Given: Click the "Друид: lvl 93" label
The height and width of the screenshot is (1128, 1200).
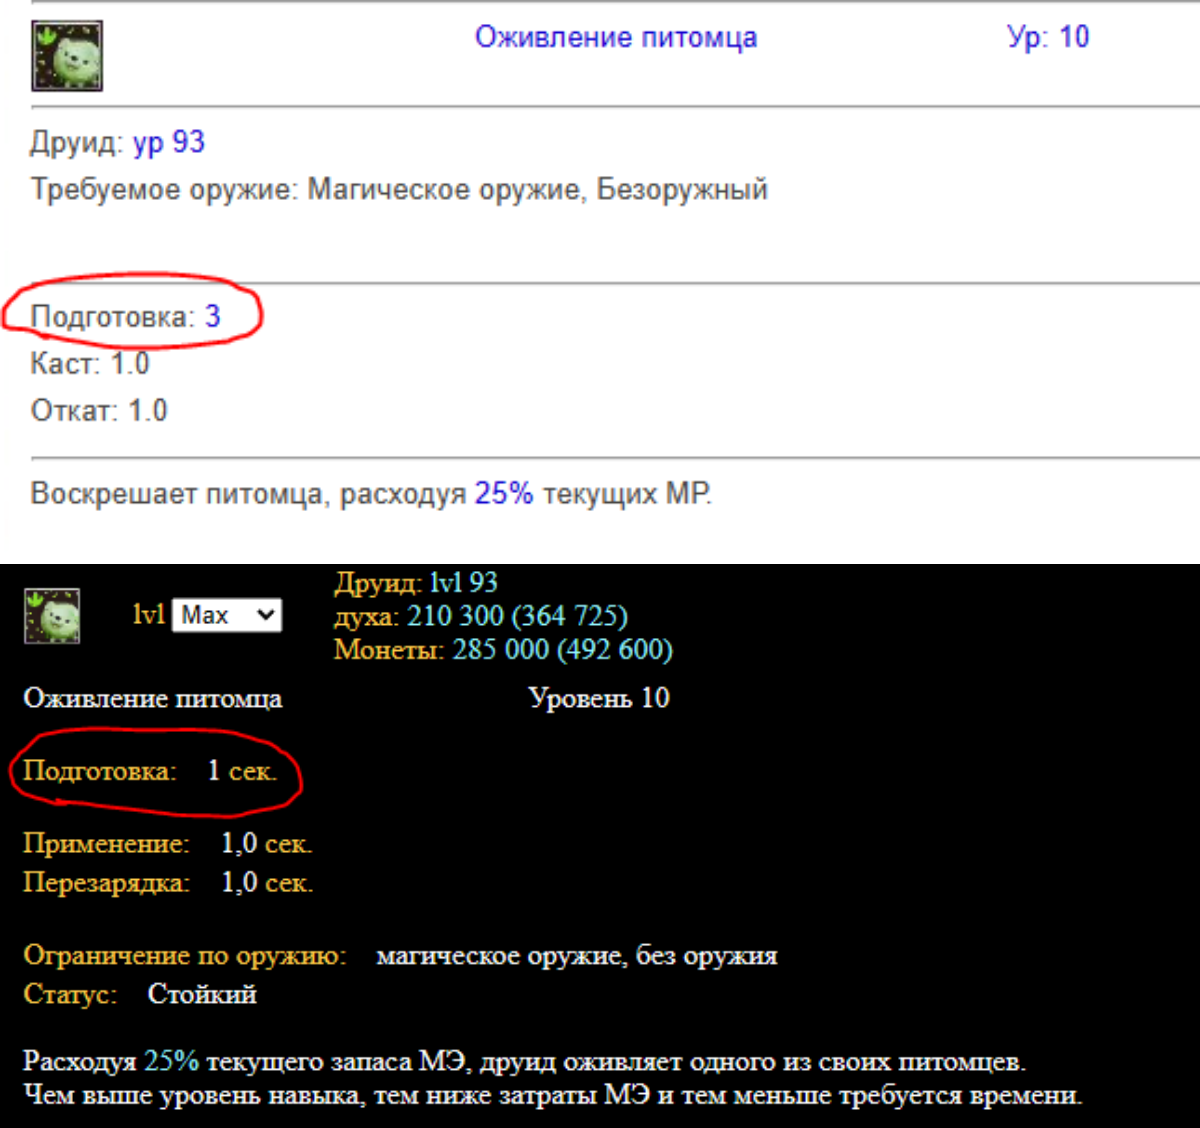Looking at the screenshot, I should [415, 582].
